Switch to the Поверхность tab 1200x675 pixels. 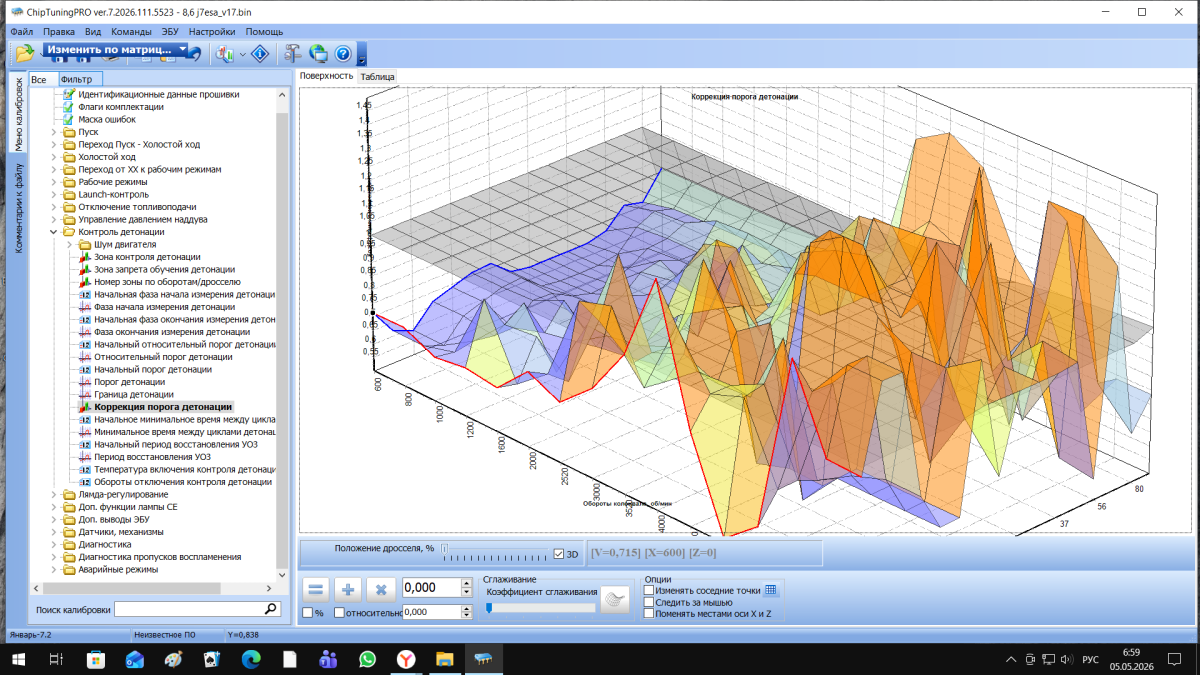326,76
